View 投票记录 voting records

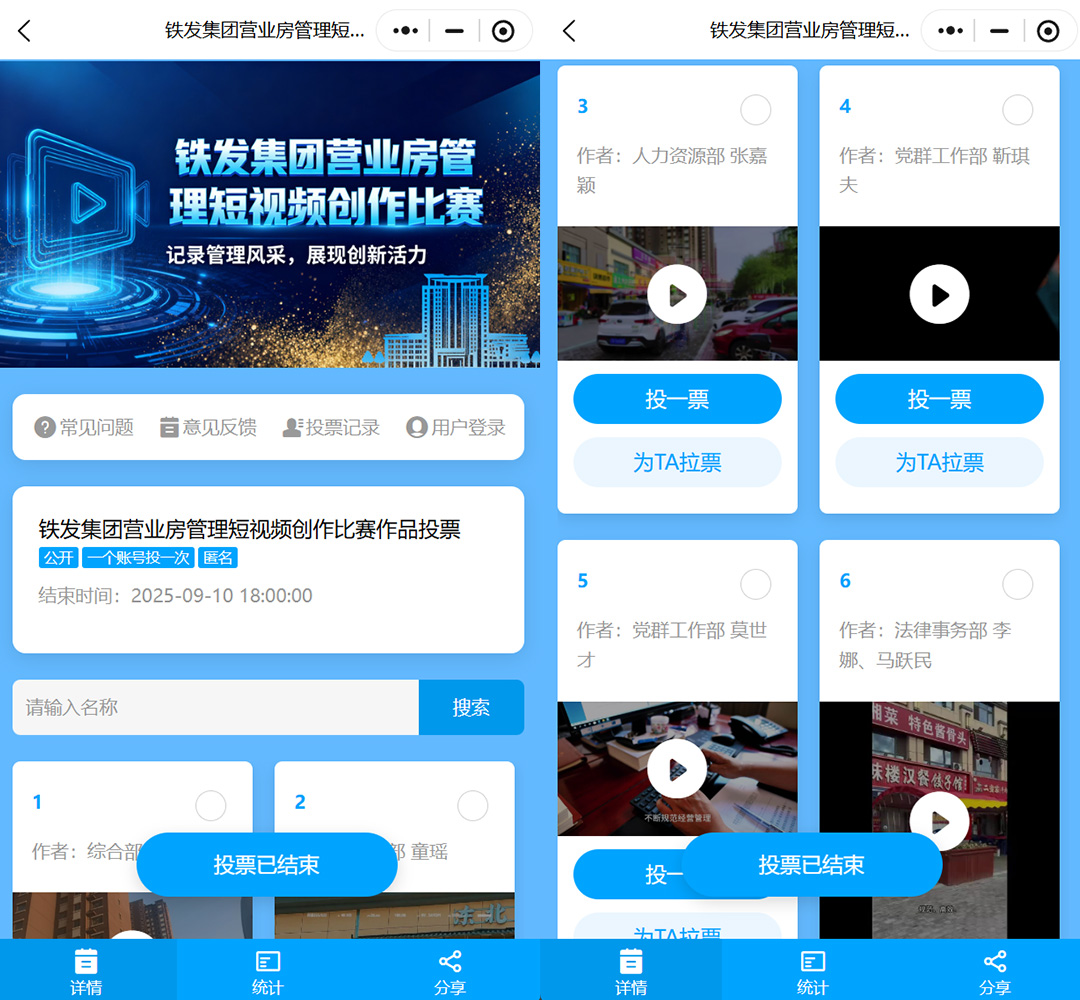point(292,428)
